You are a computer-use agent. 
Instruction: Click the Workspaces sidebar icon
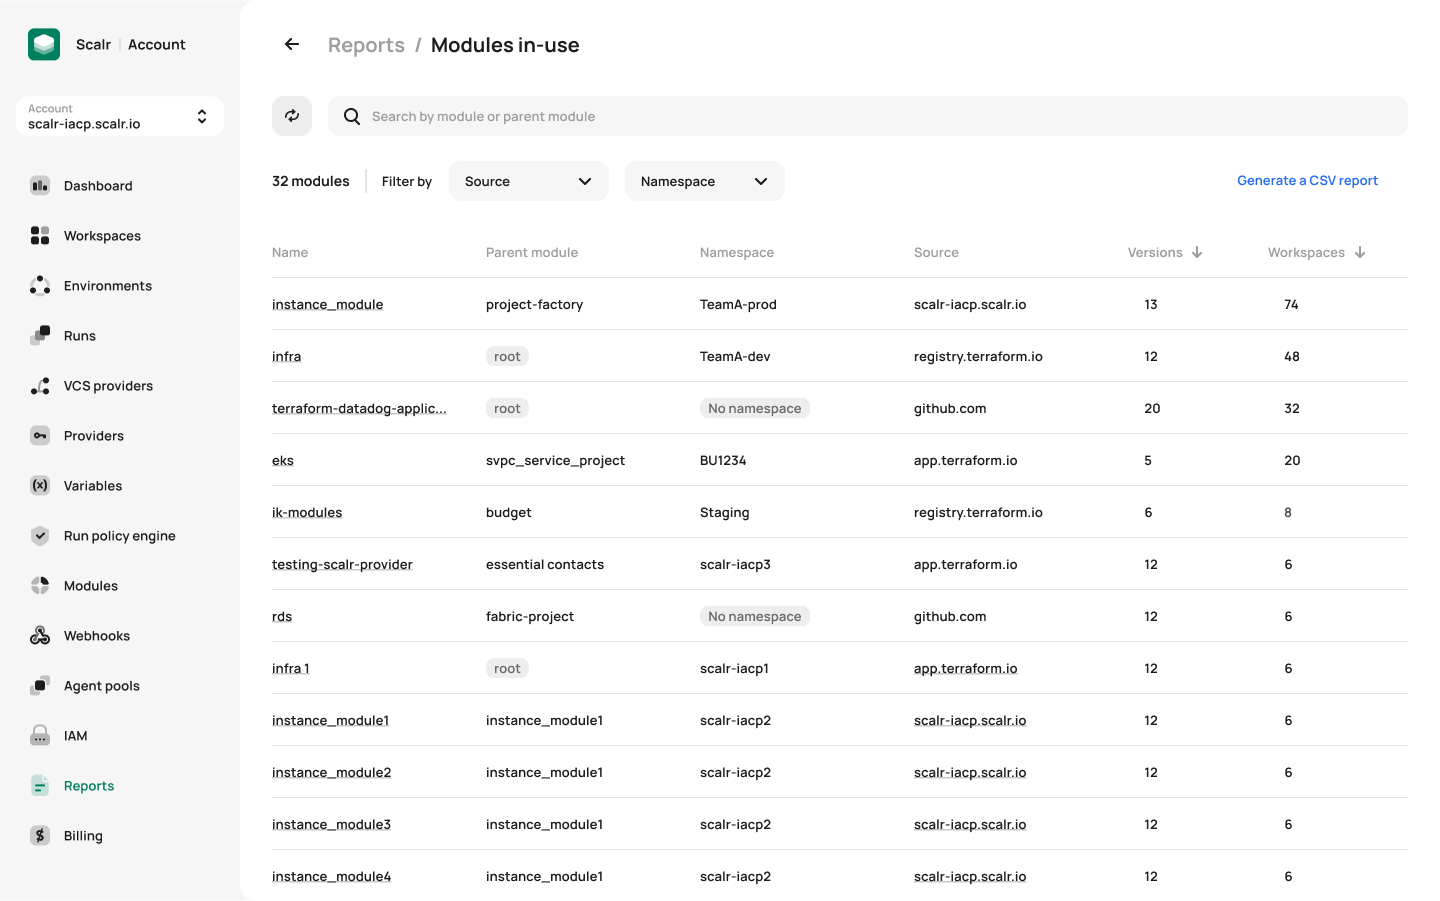point(40,235)
